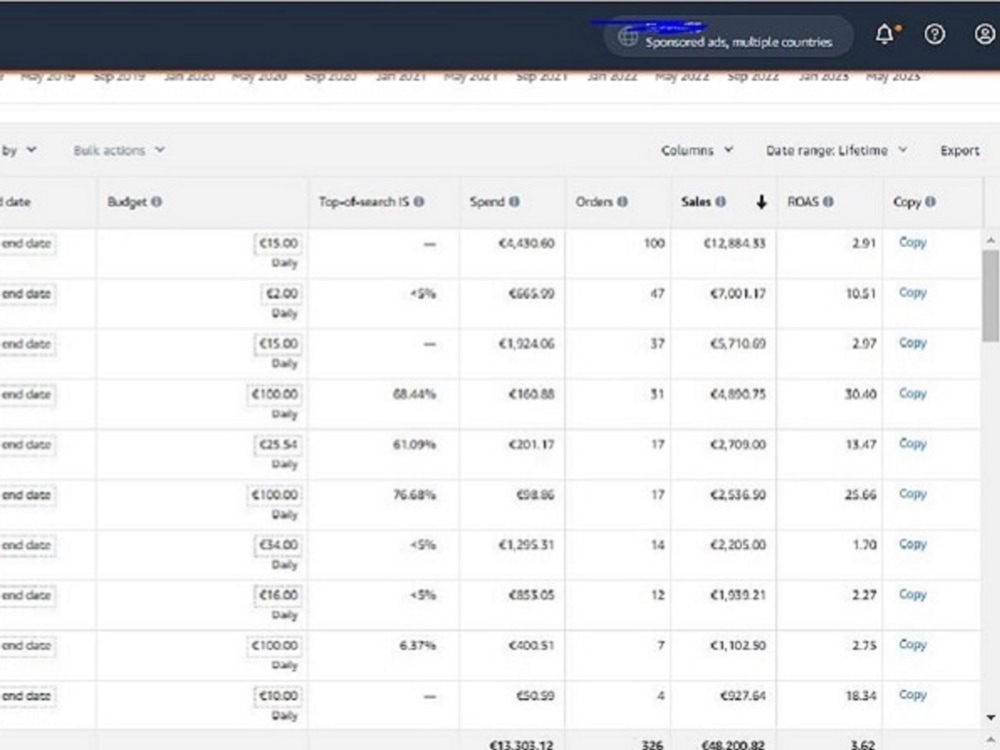This screenshot has width=1000, height=750.
Task: Set end date for the €4,430.60 spend campaign
Action: point(27,244)
